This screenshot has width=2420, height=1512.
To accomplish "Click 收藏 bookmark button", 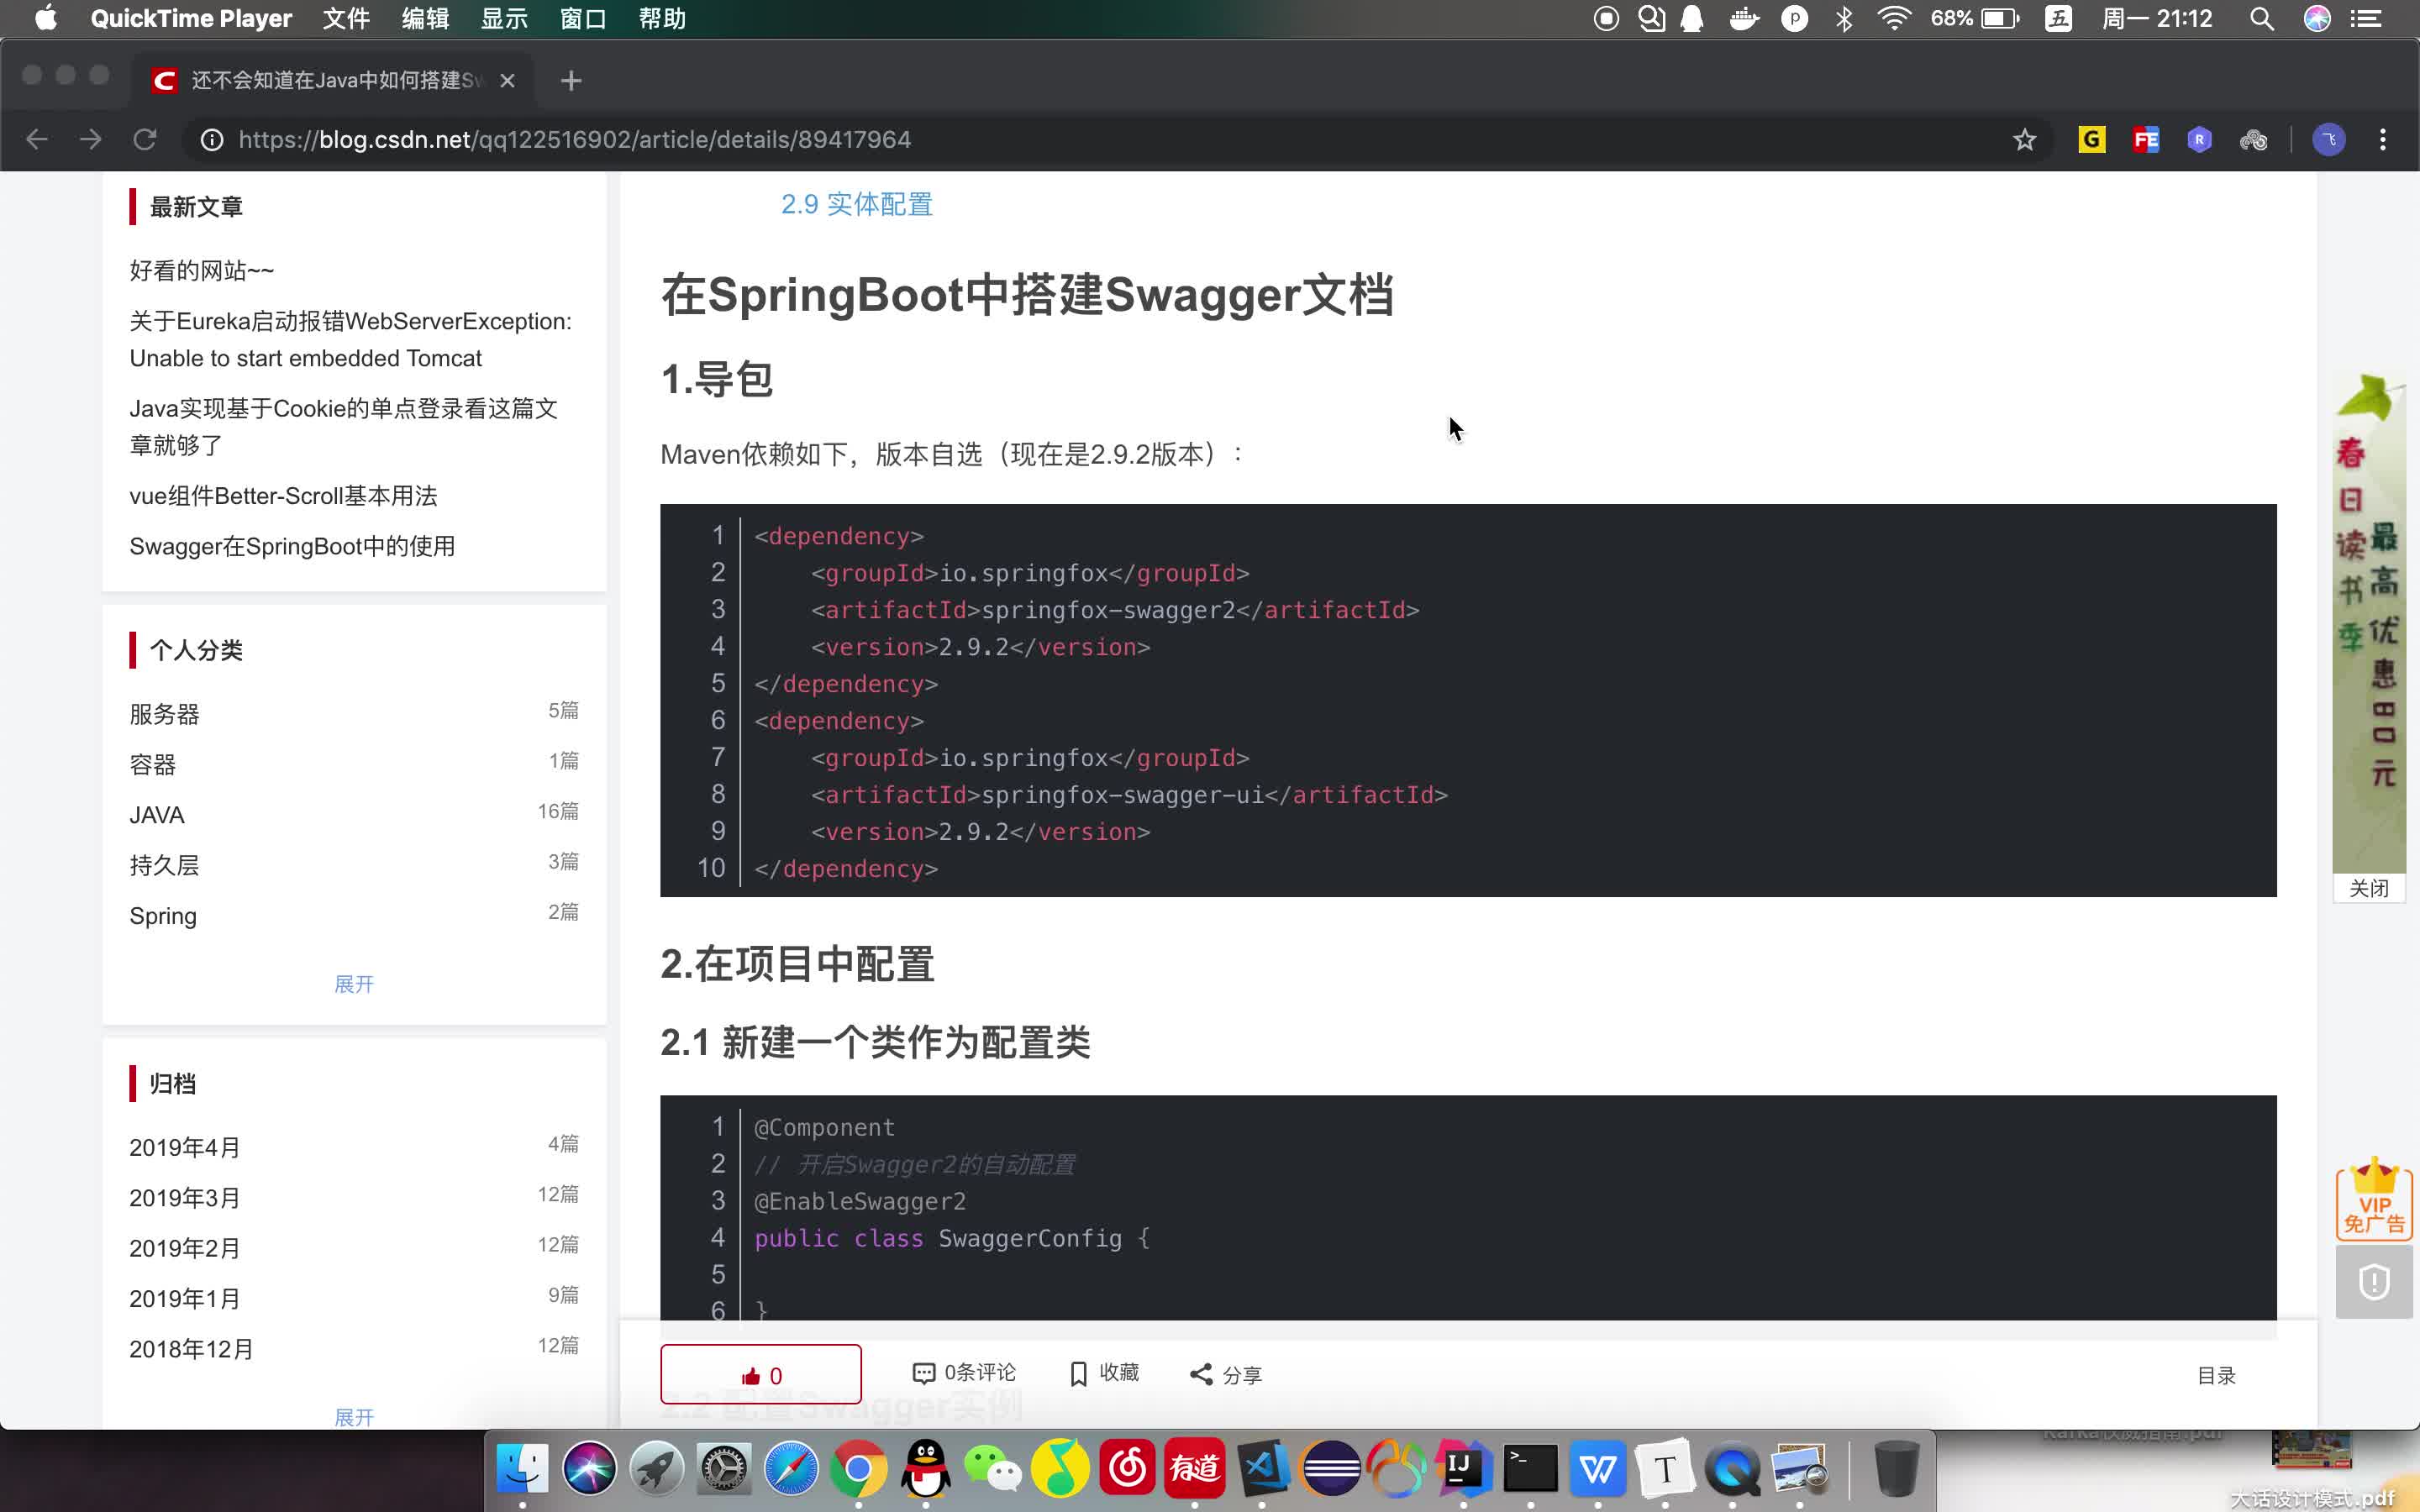I will [1104, 1373].
